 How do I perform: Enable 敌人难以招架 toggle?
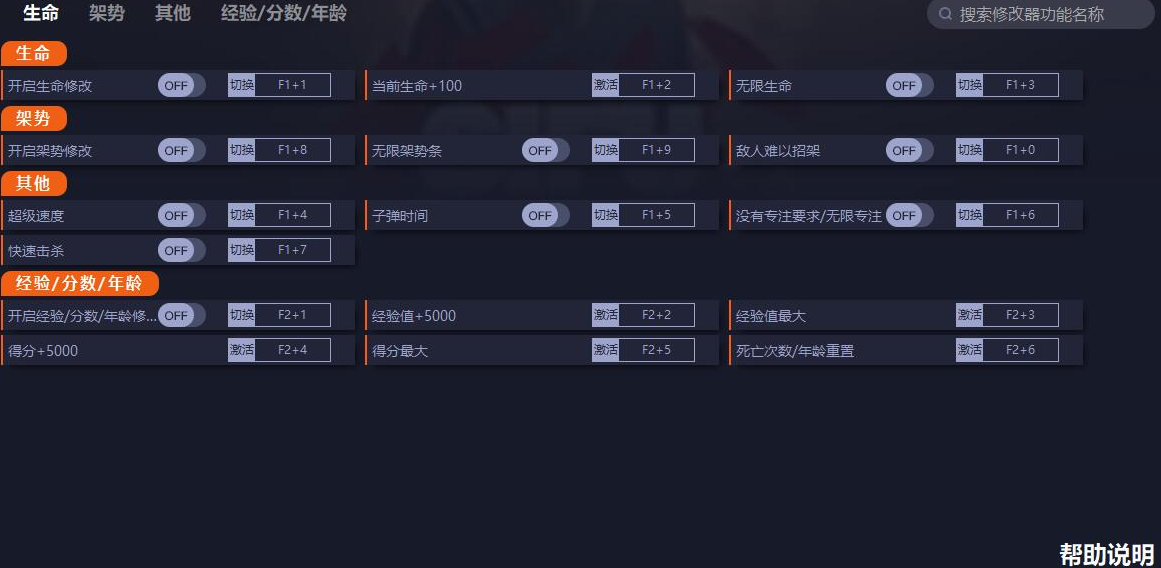point(909,151)
